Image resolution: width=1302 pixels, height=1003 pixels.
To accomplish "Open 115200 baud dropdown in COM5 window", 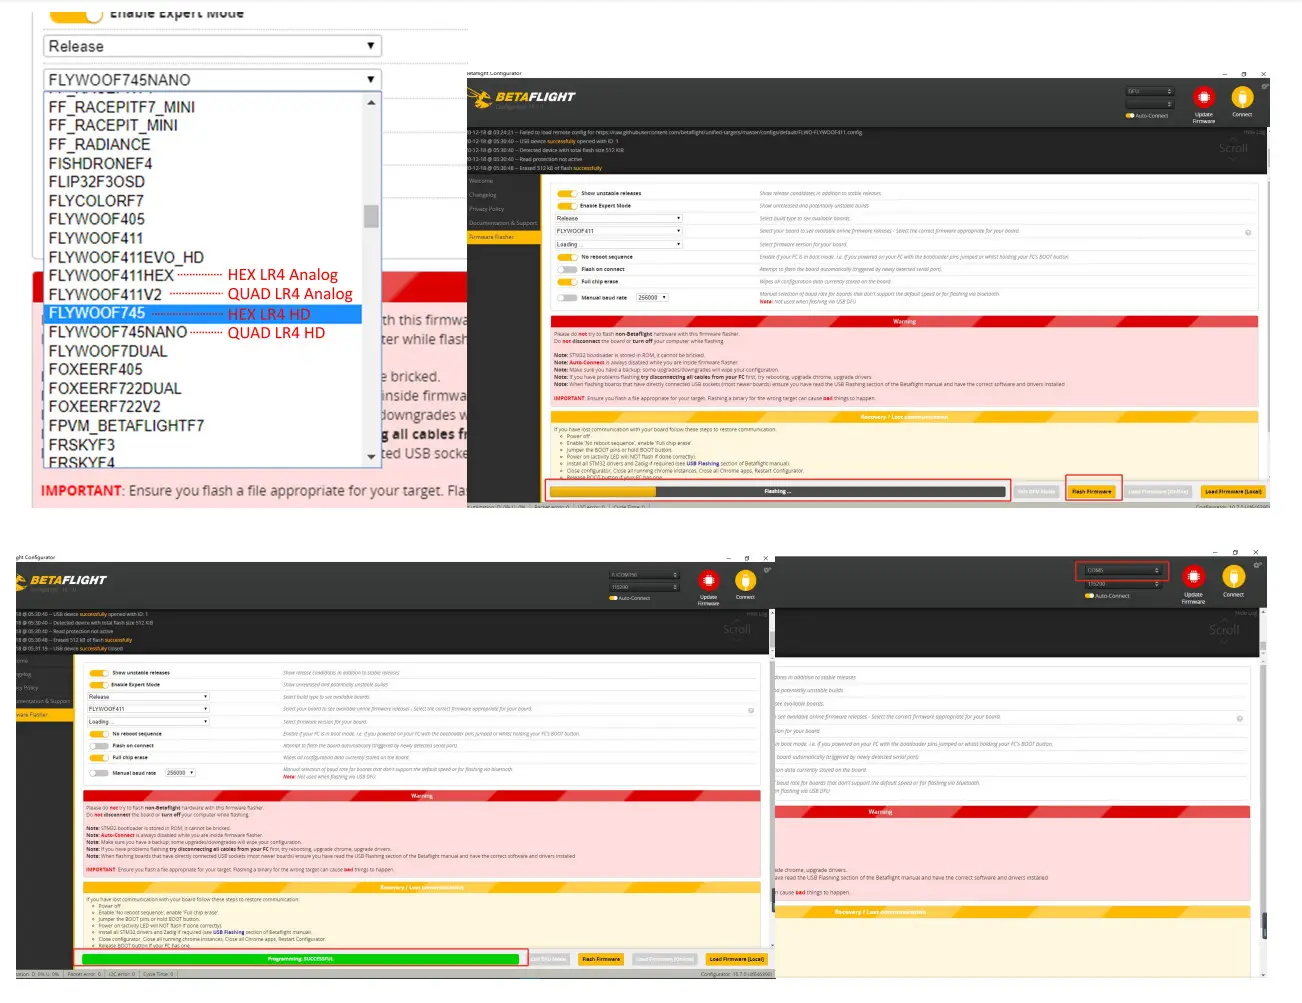I will (x=1123, y=584).
